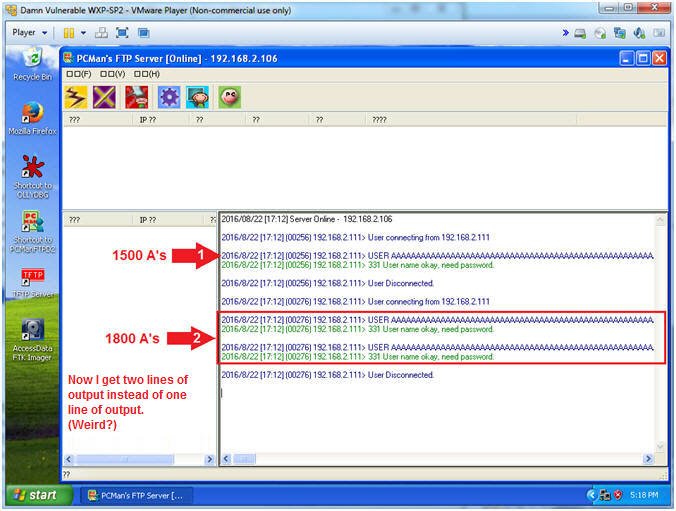Click left-pane scroll left arrow
This screenshot has width=676, height=511.
pyautogui.click(x=69, y=459)
